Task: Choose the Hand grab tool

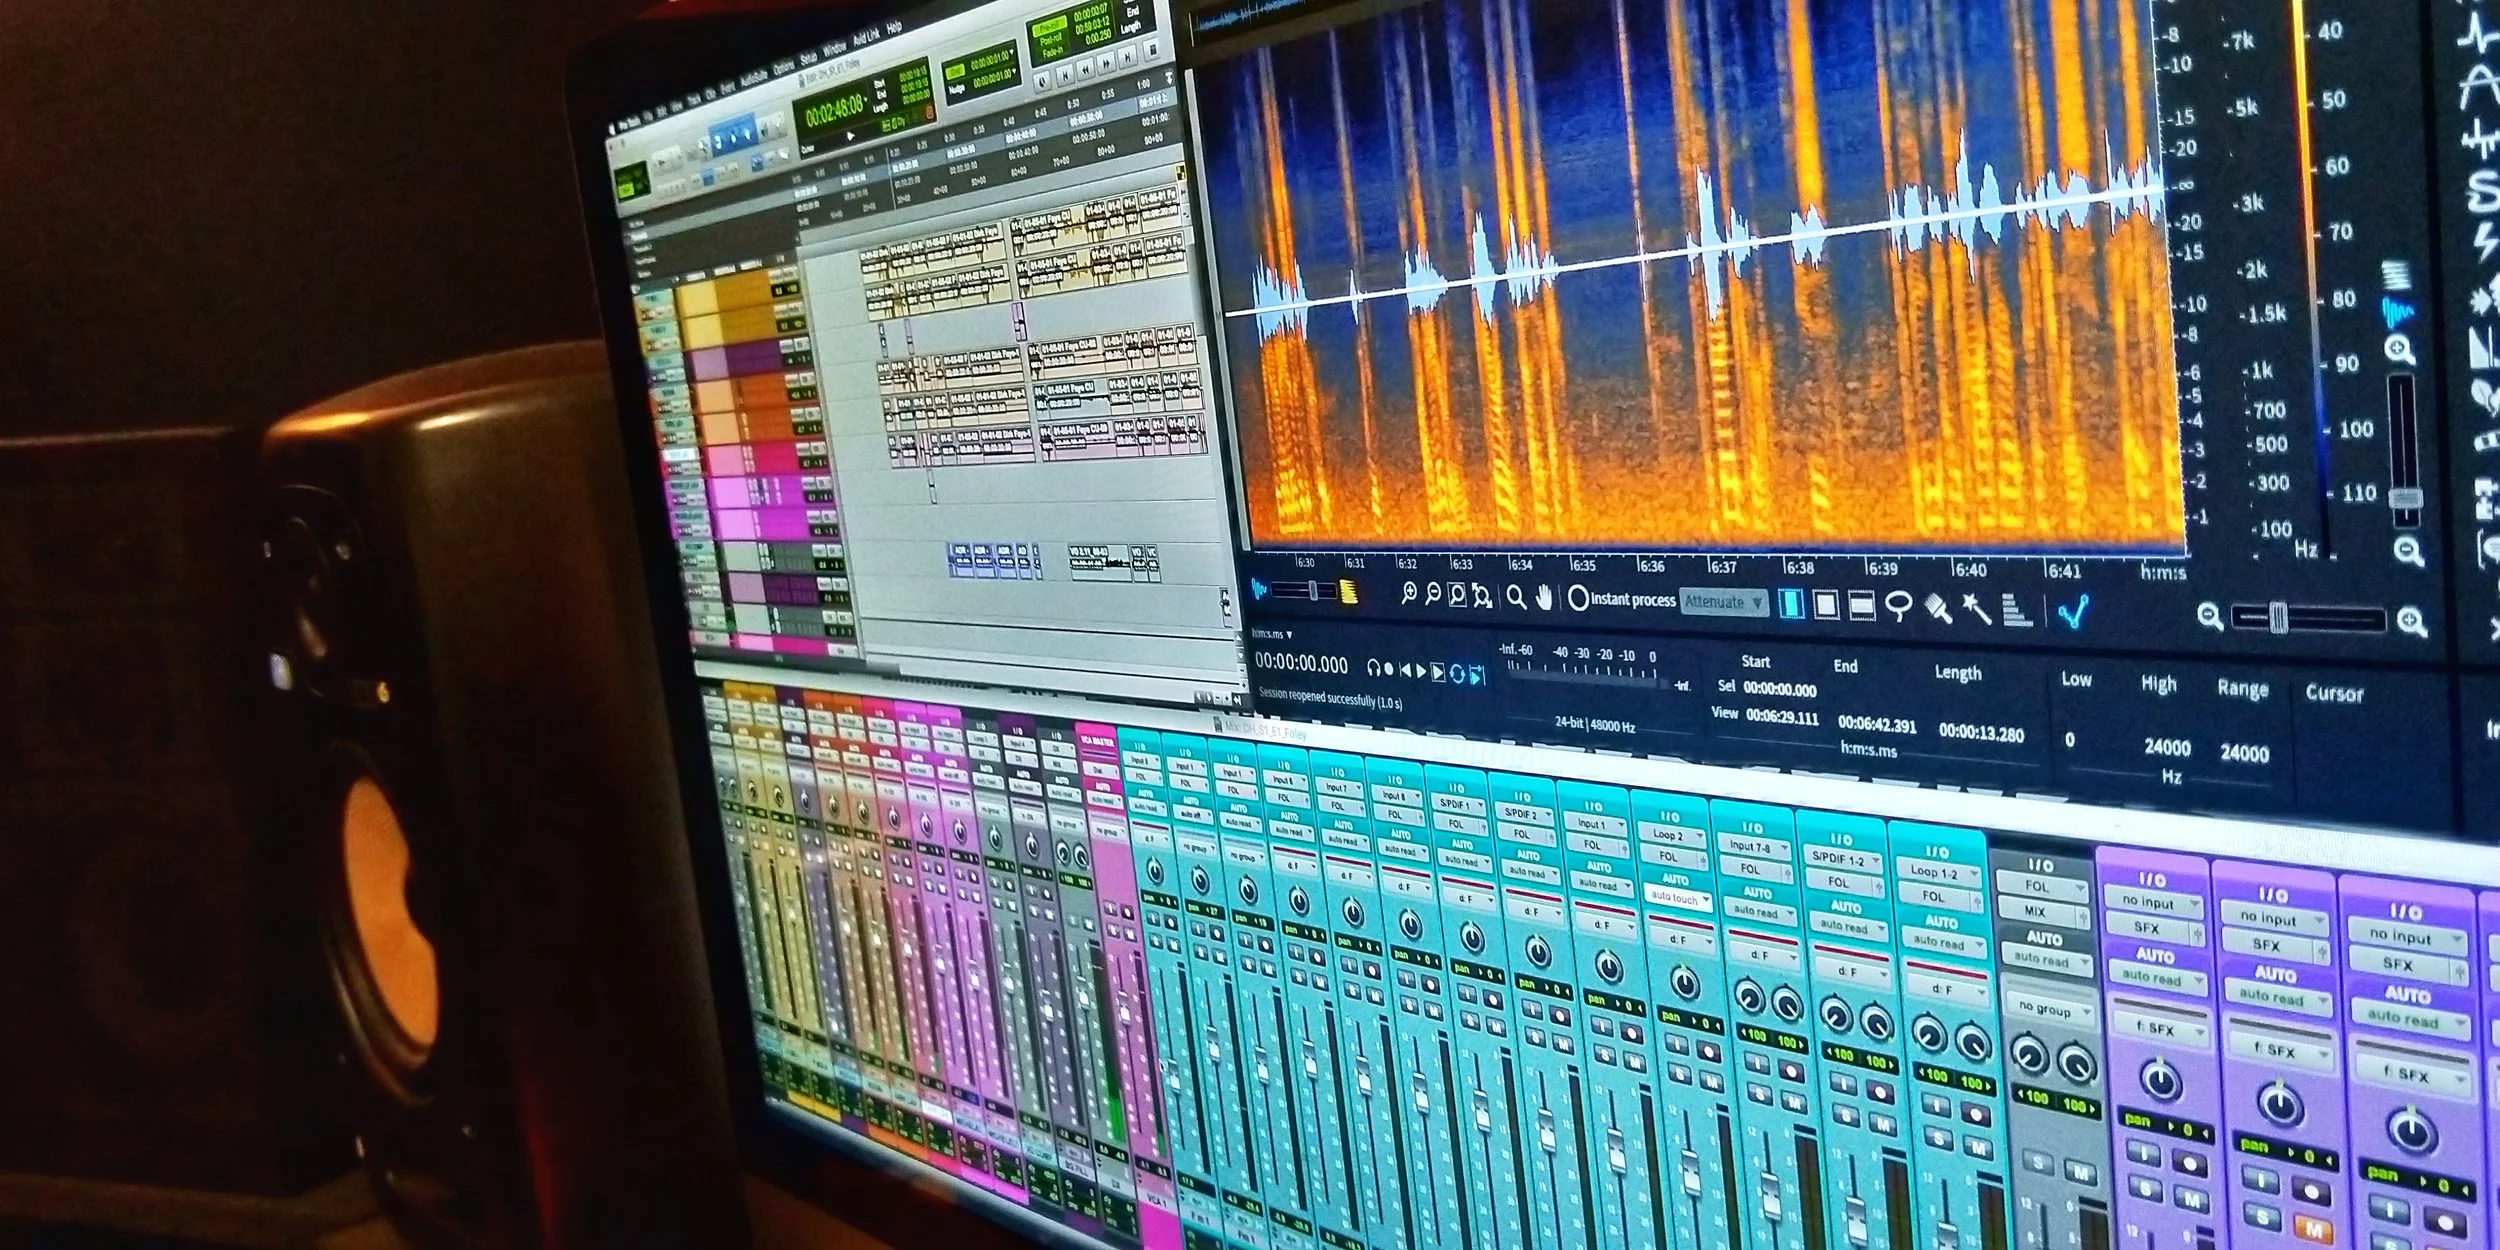Action: [1545, 599]
